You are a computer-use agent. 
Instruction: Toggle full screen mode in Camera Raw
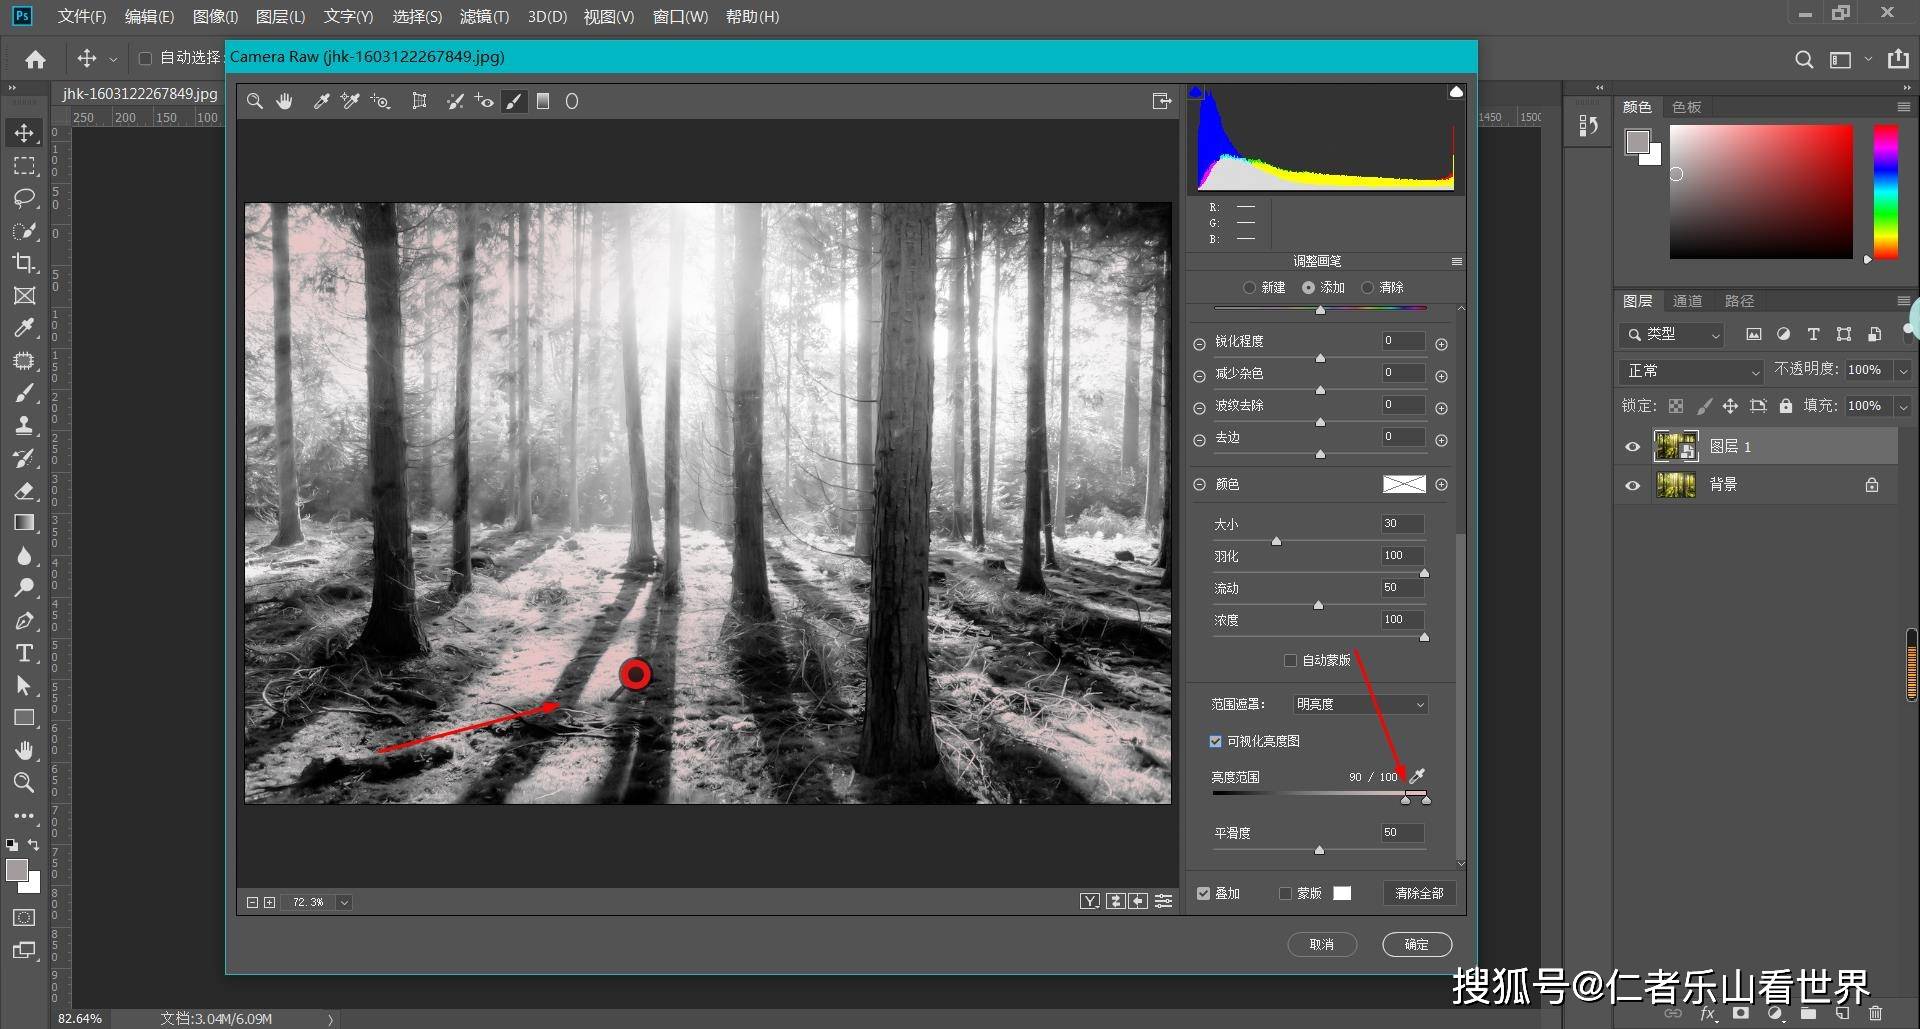pos(1162,101)
